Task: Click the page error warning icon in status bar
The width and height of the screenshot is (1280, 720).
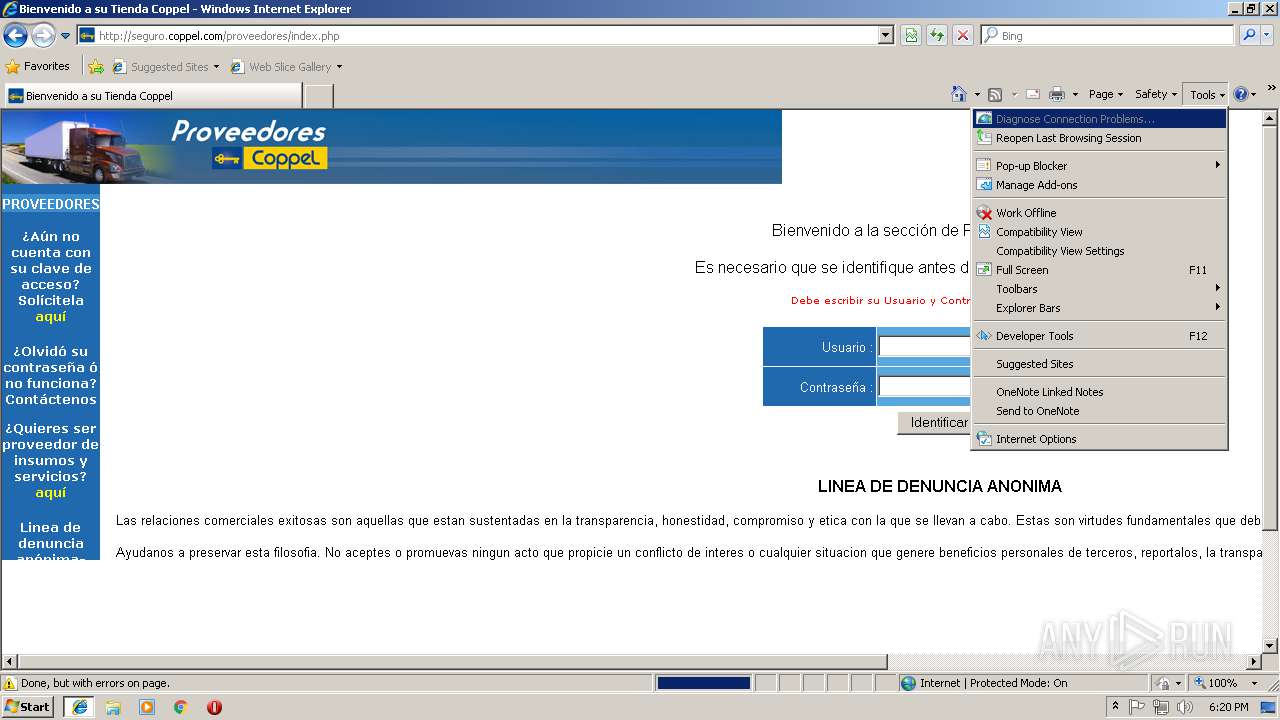Action: tap(10, 683)
